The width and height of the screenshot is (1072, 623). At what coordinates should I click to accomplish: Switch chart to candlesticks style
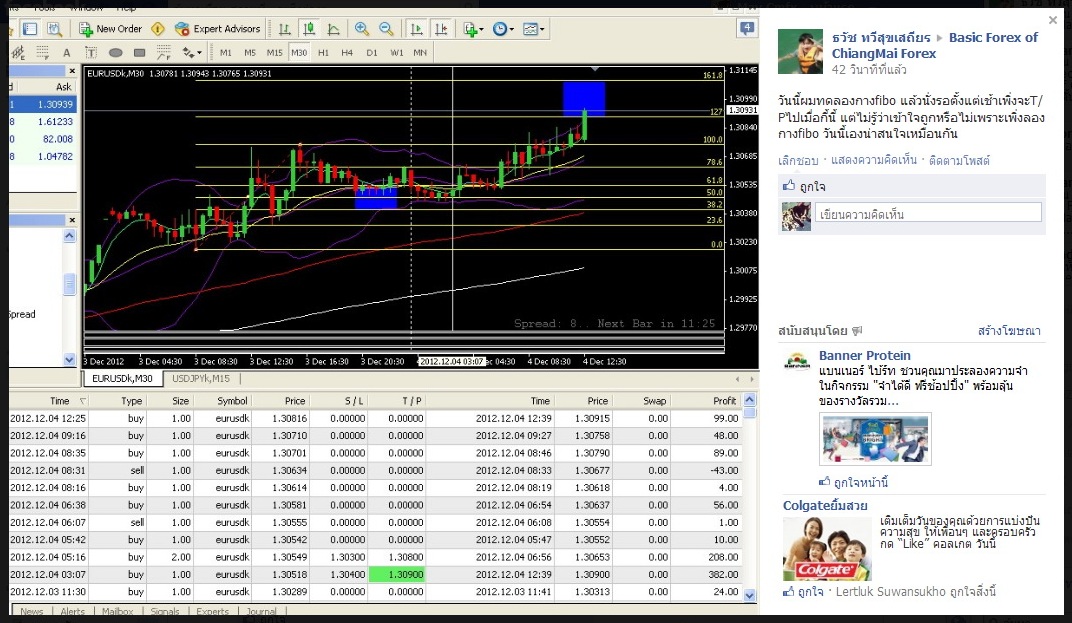pos(309,29)
